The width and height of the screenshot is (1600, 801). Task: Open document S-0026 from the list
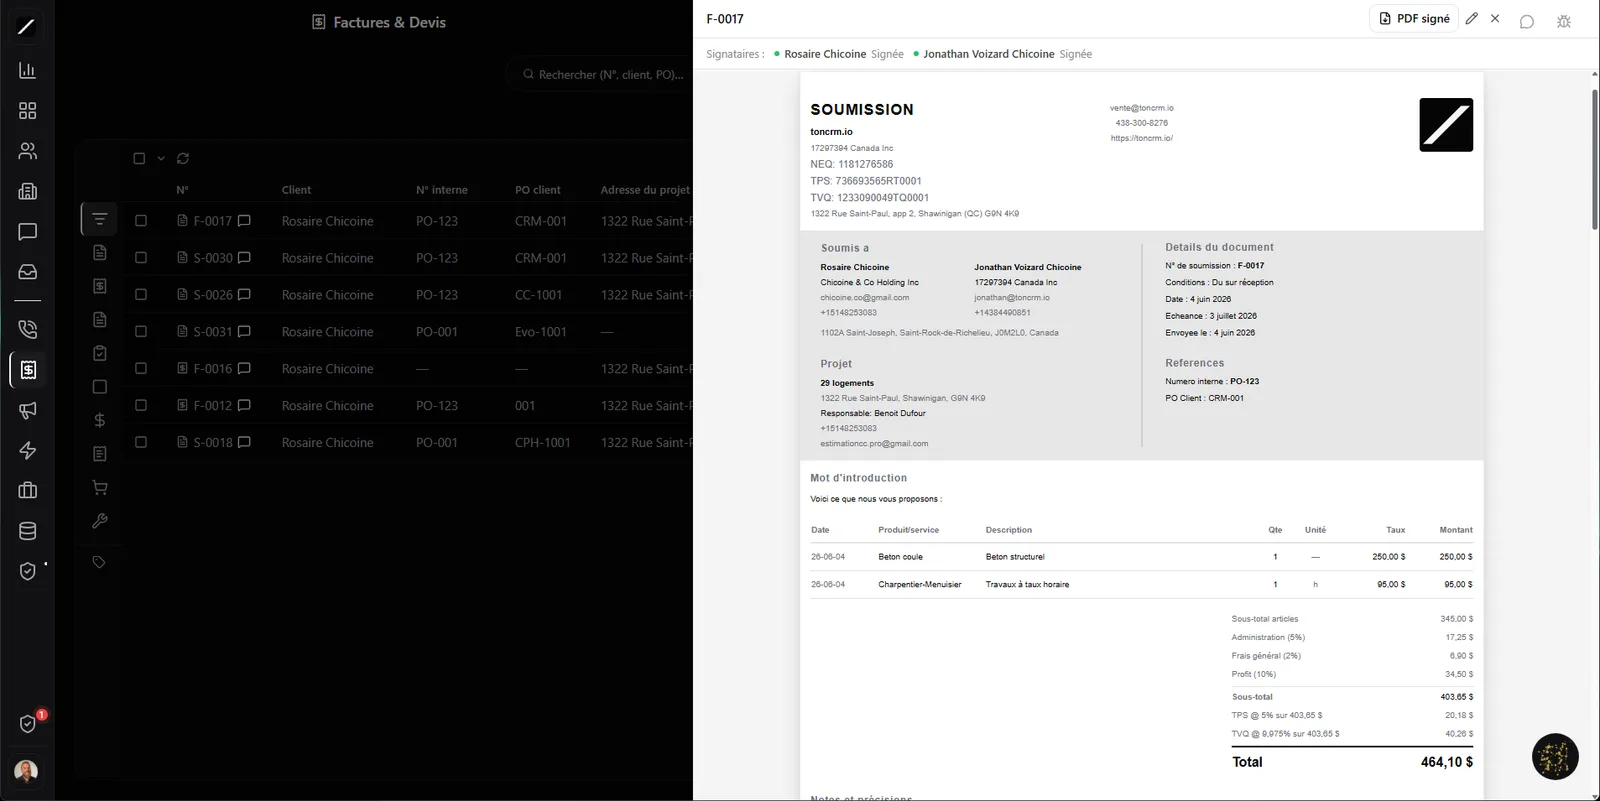(213, 295)
